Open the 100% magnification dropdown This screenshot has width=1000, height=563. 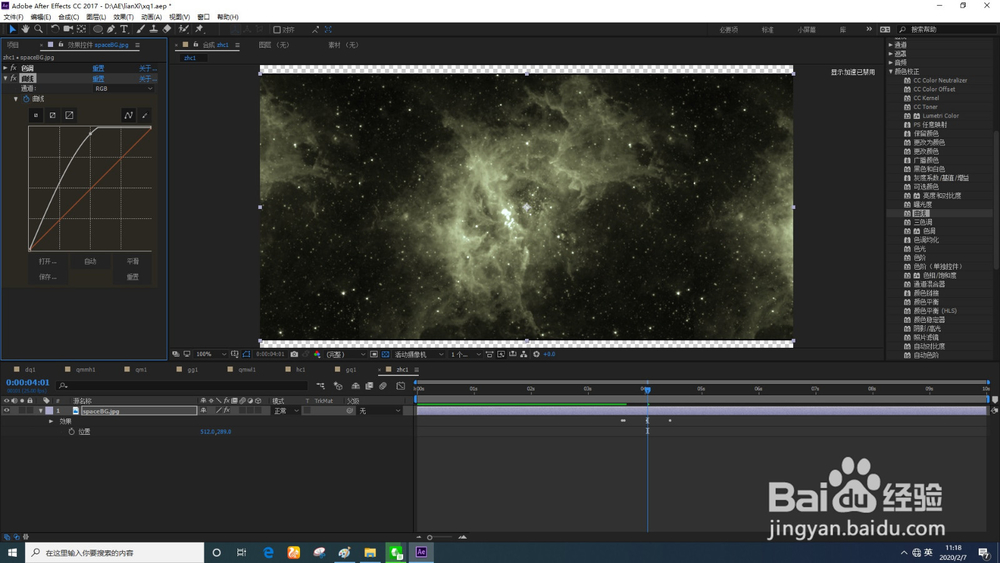(210, 354)
